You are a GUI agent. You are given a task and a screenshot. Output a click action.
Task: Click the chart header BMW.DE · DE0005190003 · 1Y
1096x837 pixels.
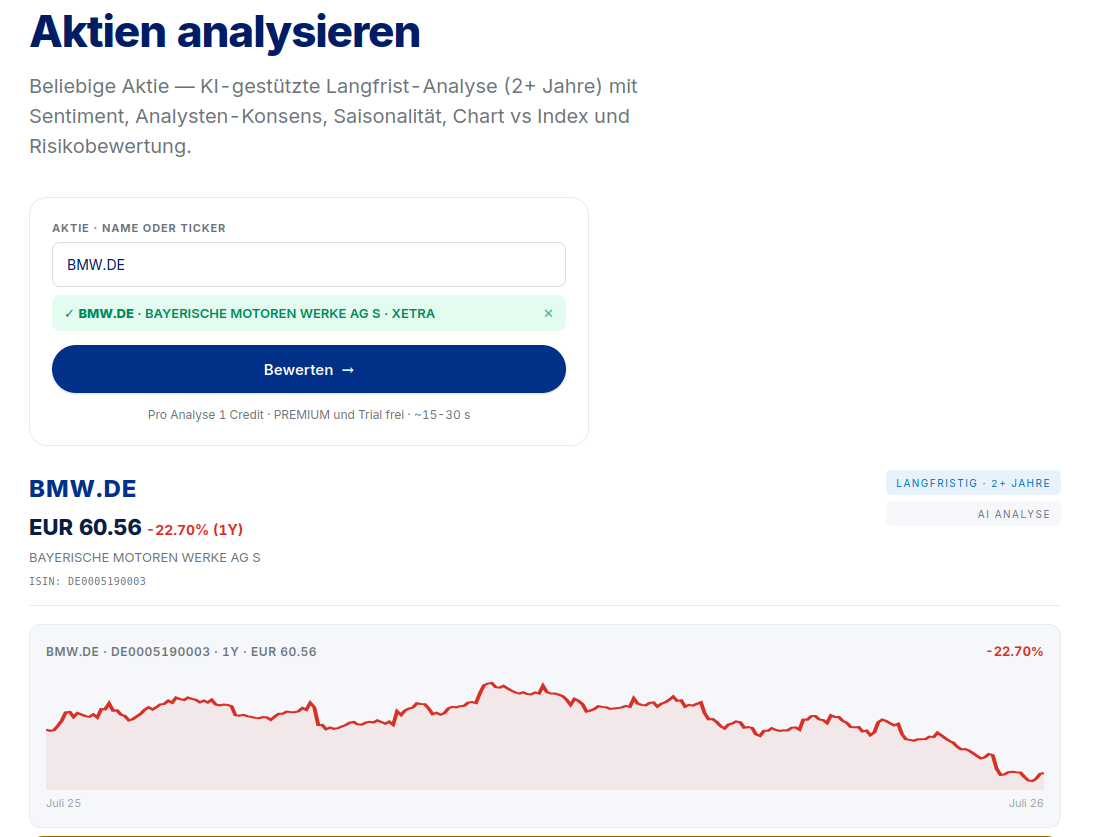(181, 652)
